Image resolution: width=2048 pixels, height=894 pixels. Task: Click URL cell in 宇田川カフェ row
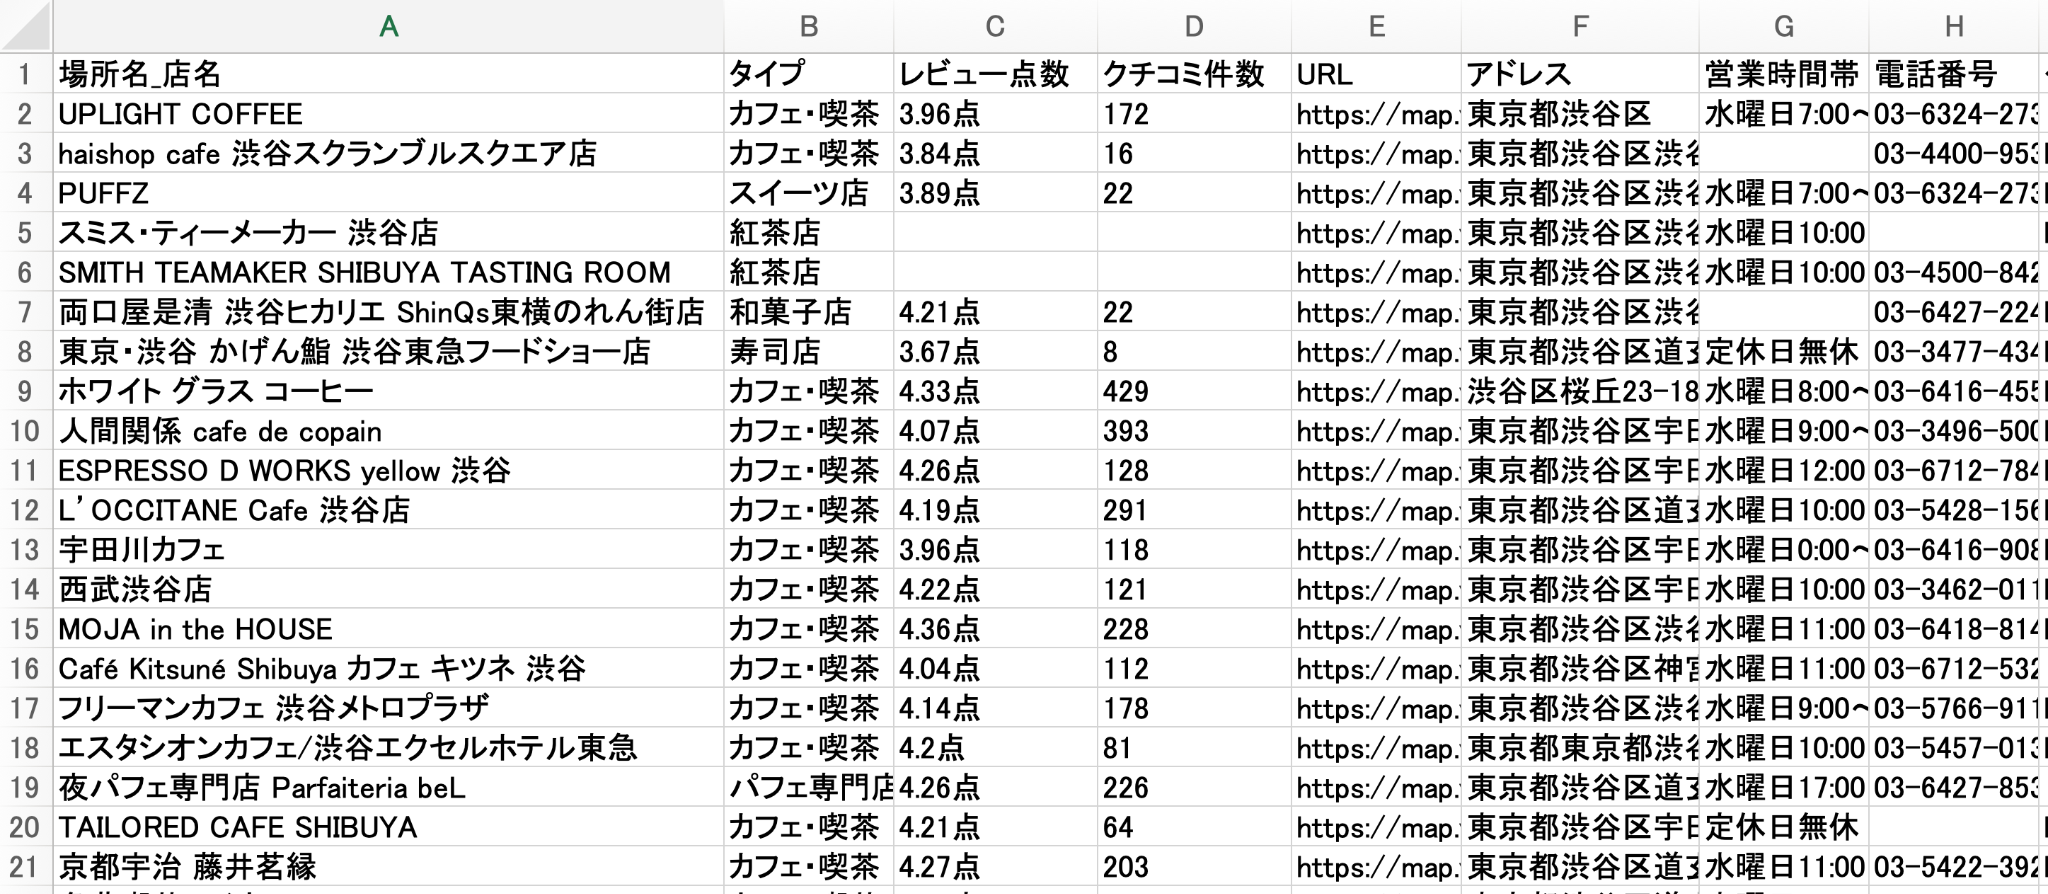tap(1376, 550)
